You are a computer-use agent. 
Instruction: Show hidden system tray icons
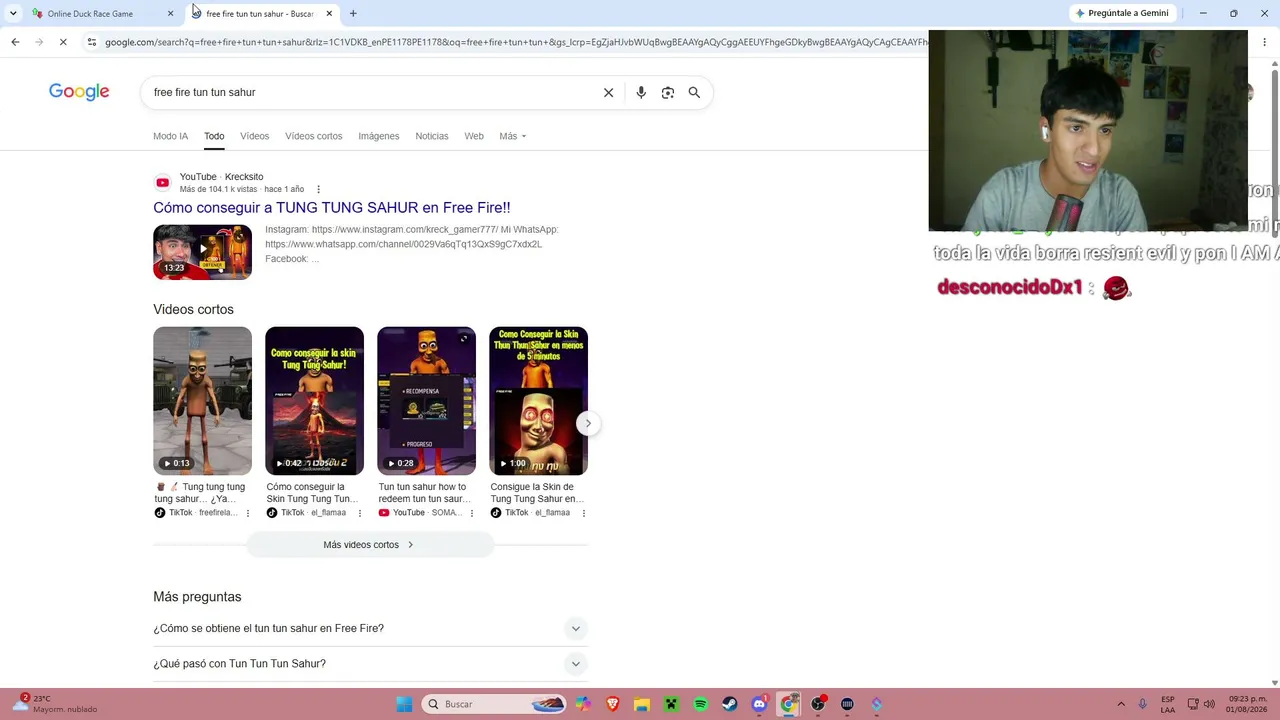point(1121,704)
